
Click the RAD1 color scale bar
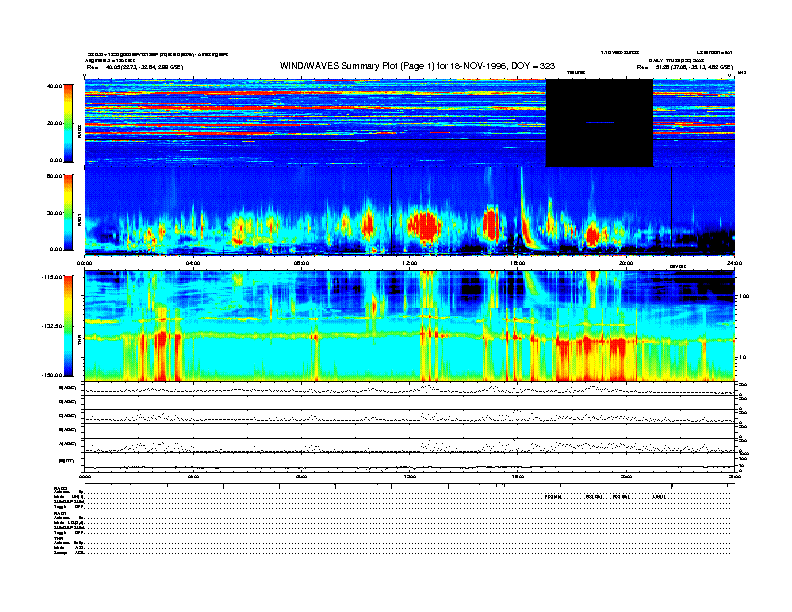pyautogui.click(x=68, y=212)
